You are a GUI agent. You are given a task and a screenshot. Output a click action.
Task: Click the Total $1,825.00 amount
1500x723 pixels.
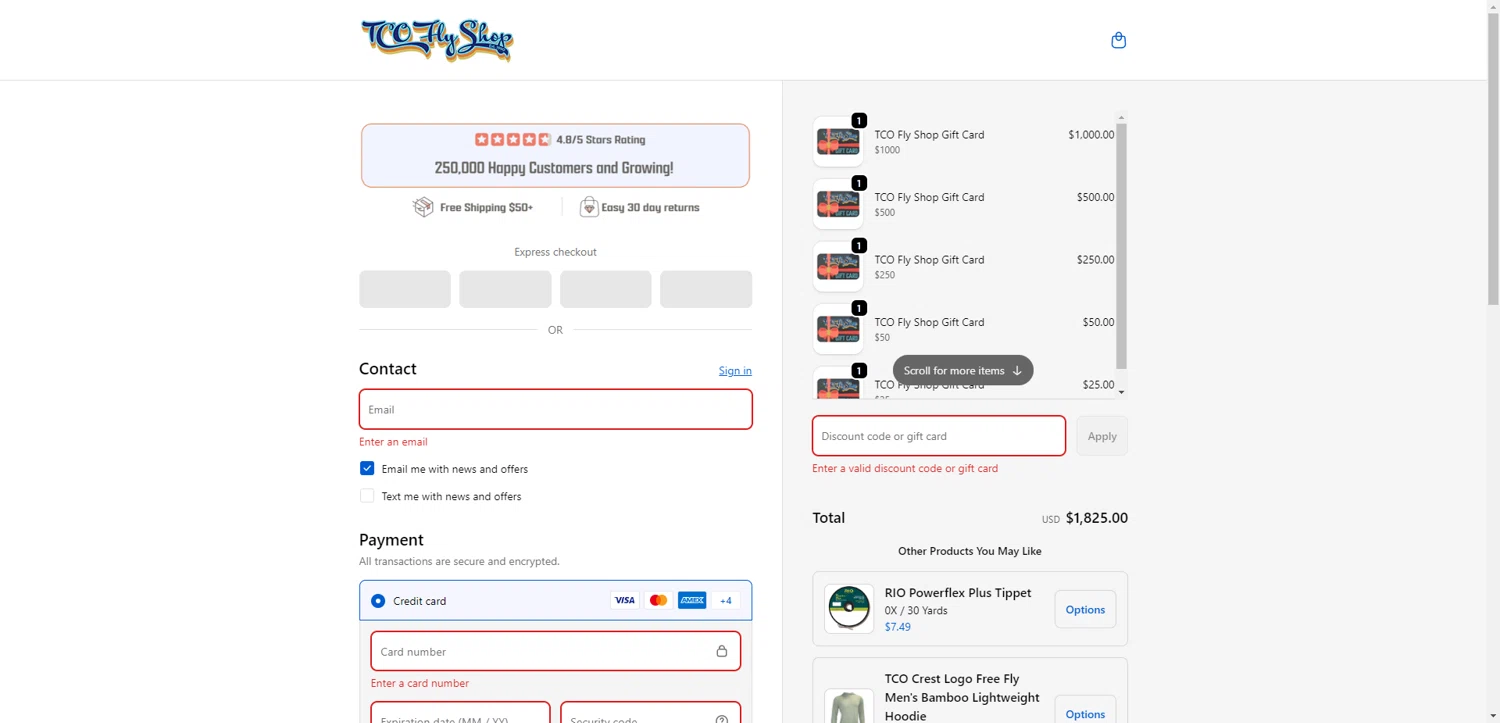point(1096,518)
